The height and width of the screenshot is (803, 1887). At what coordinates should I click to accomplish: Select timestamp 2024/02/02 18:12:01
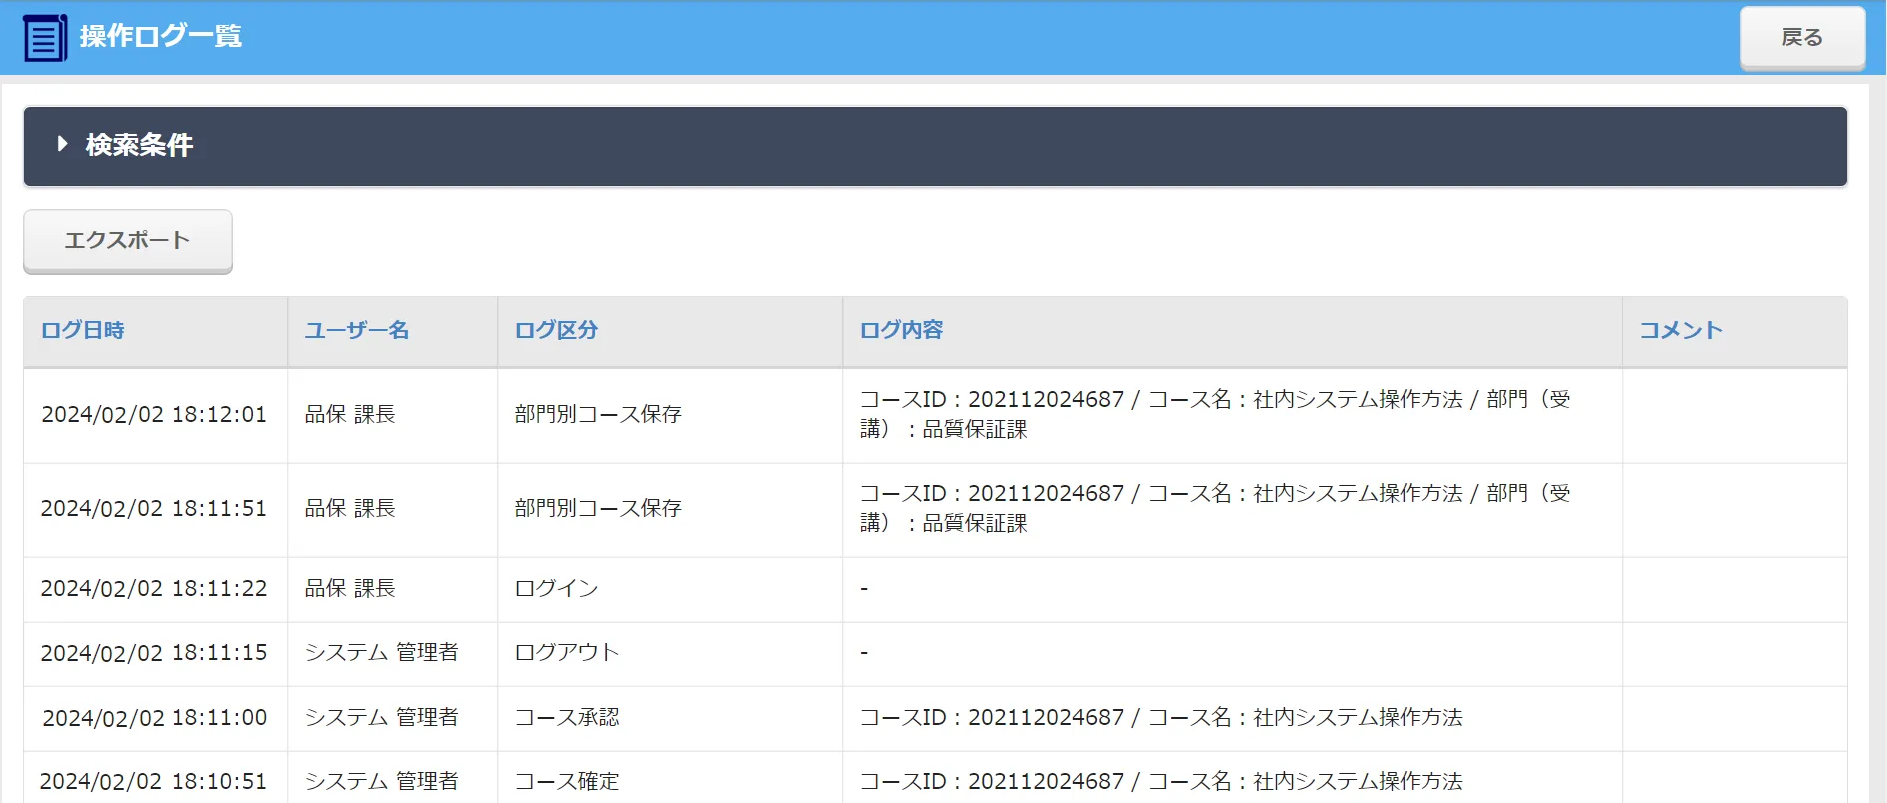(154, 414)
